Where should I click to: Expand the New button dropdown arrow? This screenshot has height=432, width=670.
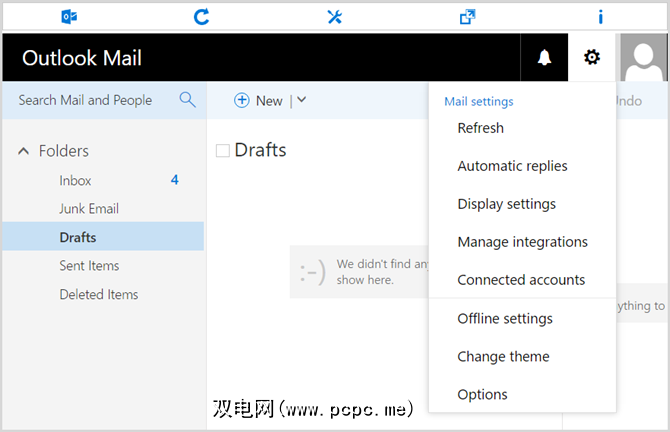[301, 100]
